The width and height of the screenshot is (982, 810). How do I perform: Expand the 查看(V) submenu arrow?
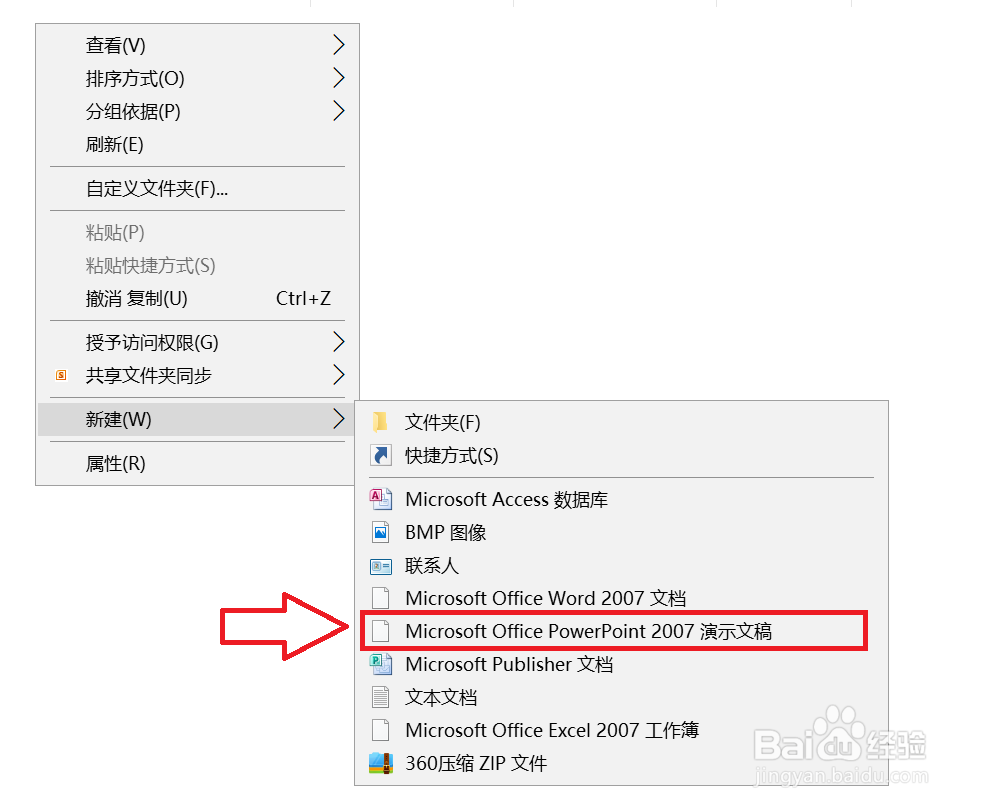tap(338, 44)
